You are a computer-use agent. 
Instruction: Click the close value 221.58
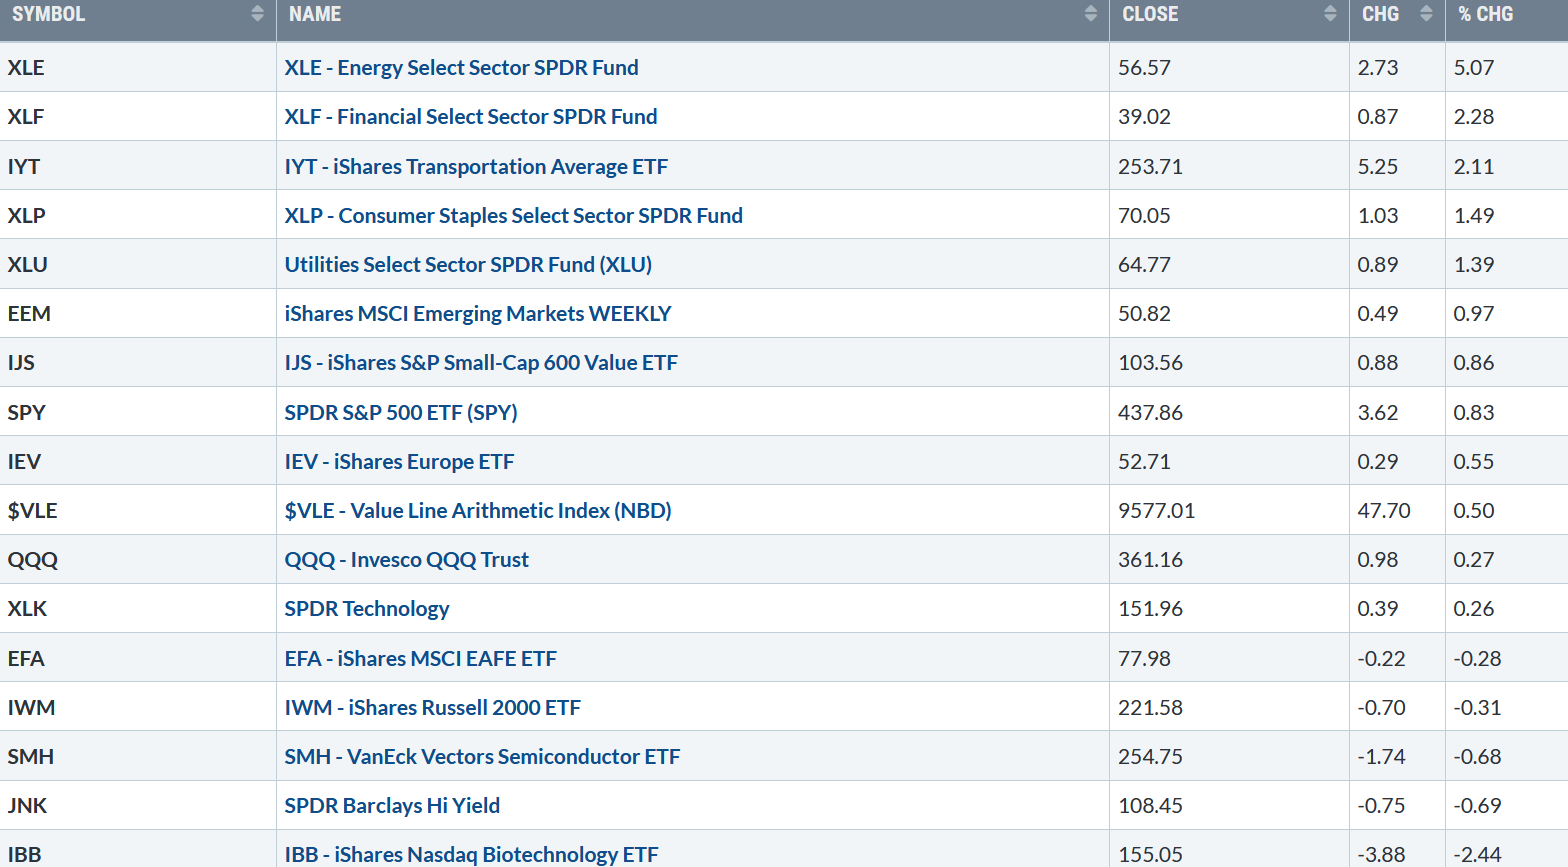coord(1150,707)
